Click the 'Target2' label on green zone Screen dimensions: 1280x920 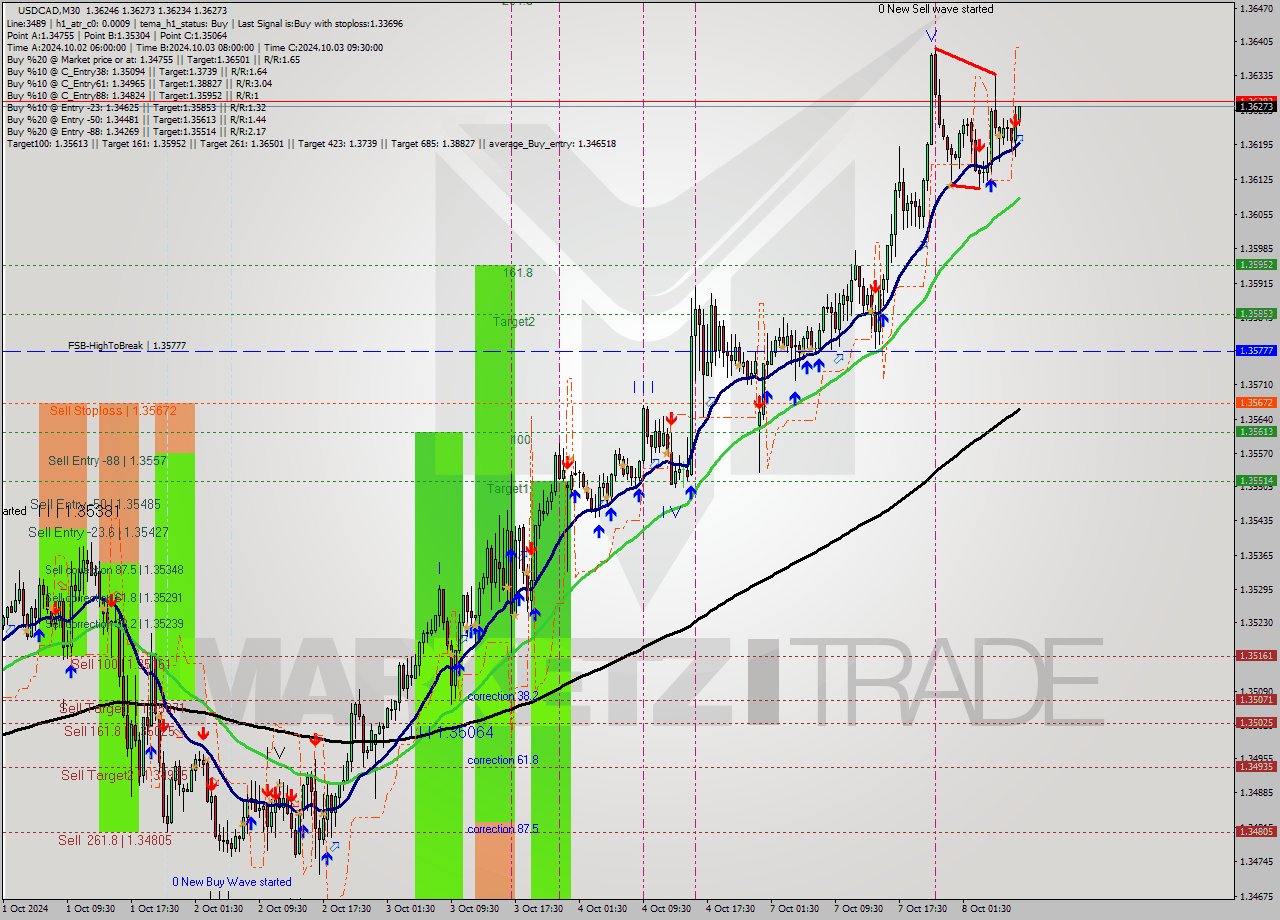point(513,322)
